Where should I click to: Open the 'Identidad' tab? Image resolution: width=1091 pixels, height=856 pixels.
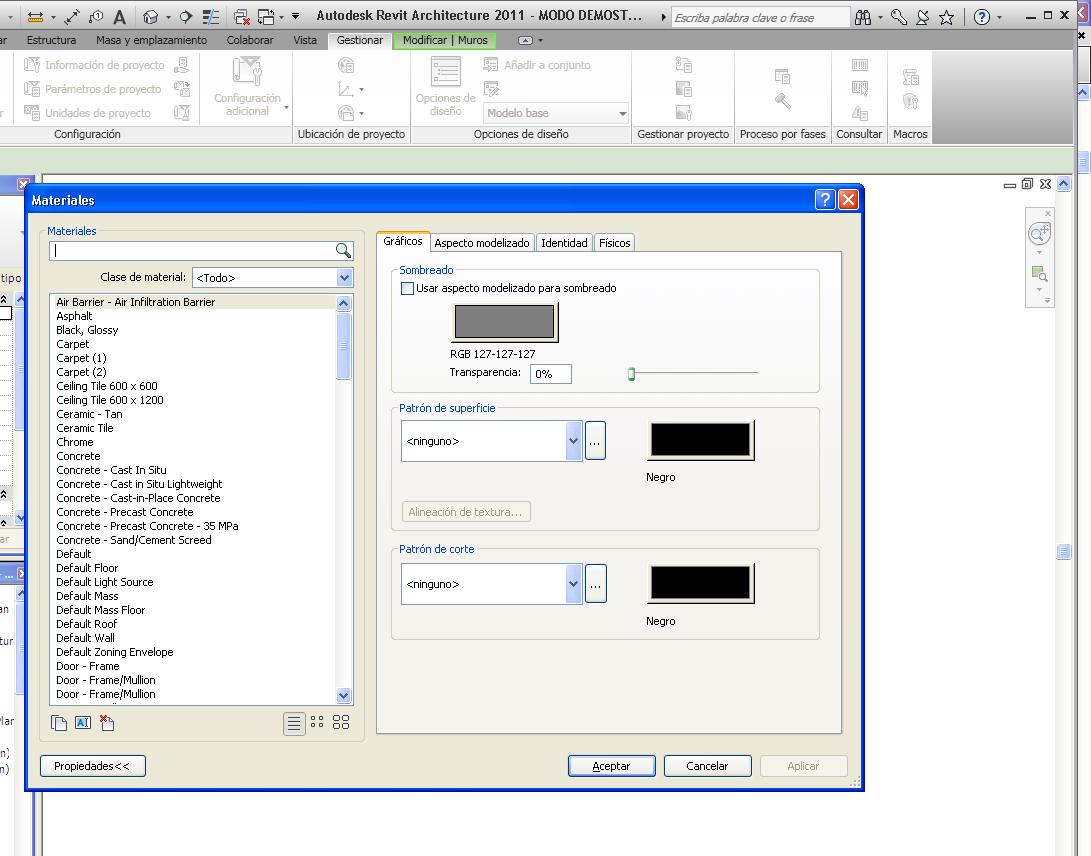click(x=564, y=243)
